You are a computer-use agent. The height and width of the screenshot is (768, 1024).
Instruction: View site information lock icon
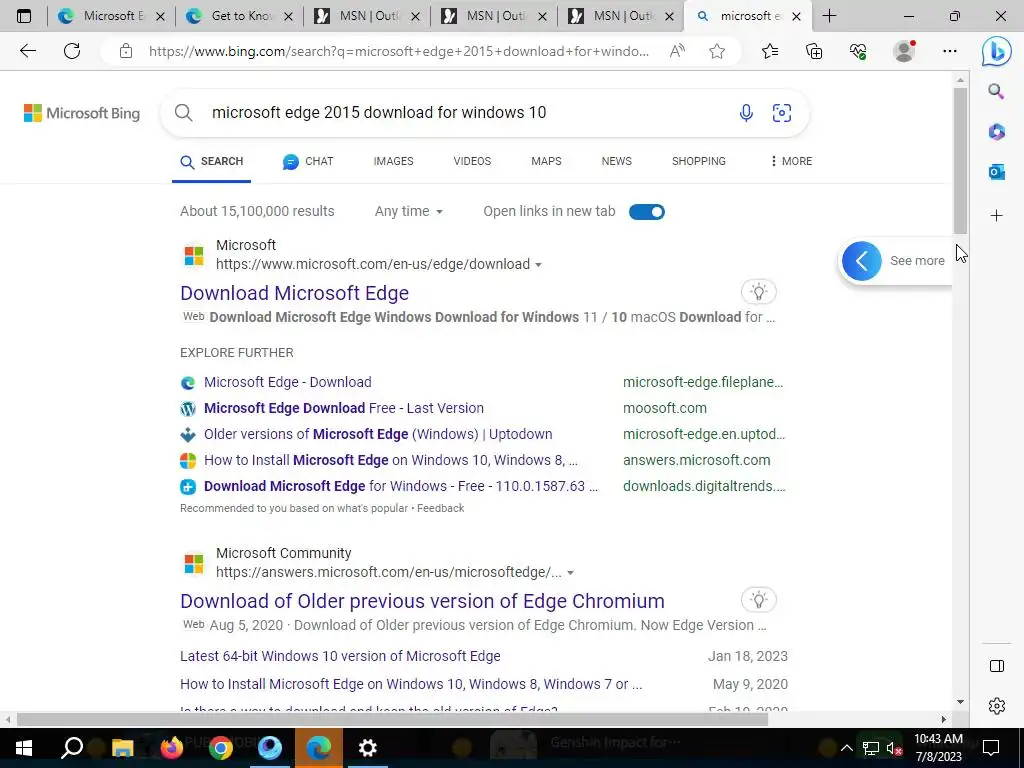click(x=126, y=51)
